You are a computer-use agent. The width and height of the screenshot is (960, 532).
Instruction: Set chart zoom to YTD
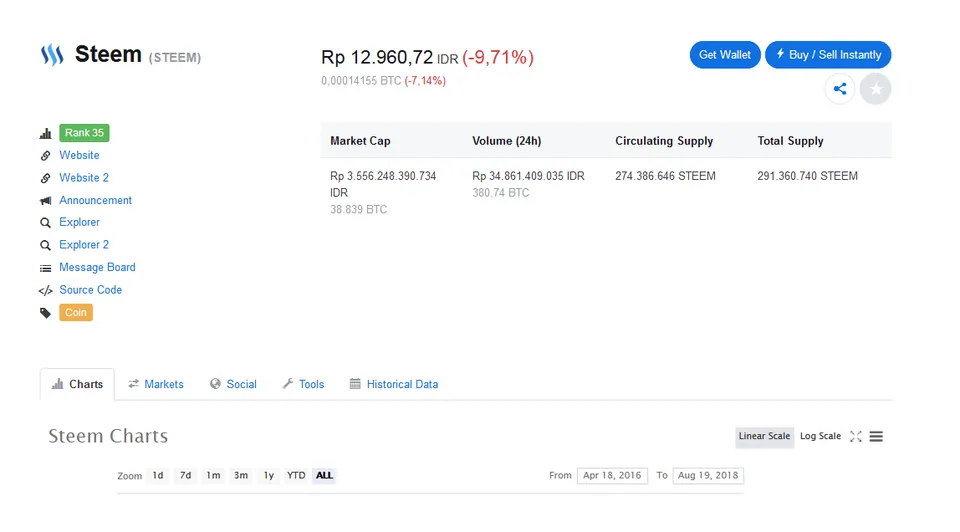coord(296,476)
